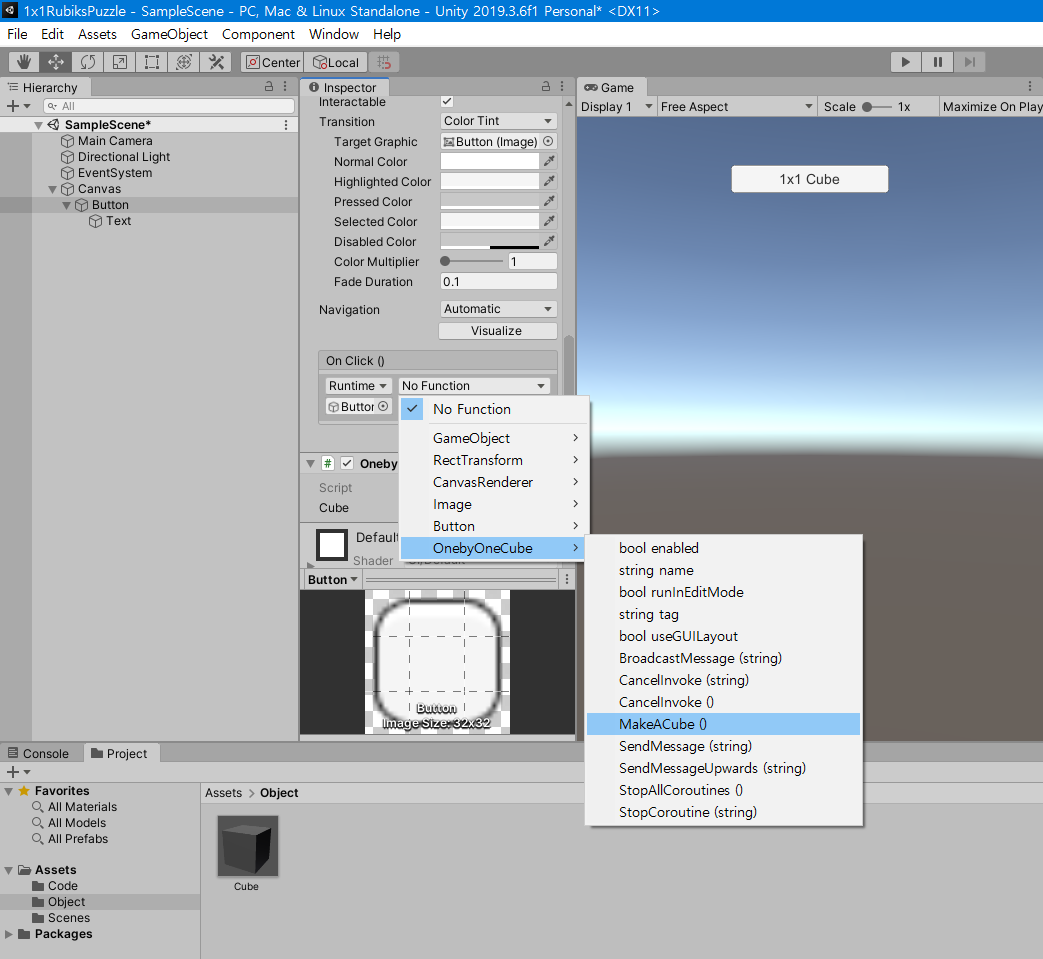Viewport: 1043px width, 959px height.
Task: Select the Hand tool
Action: [x=23, y=62]
